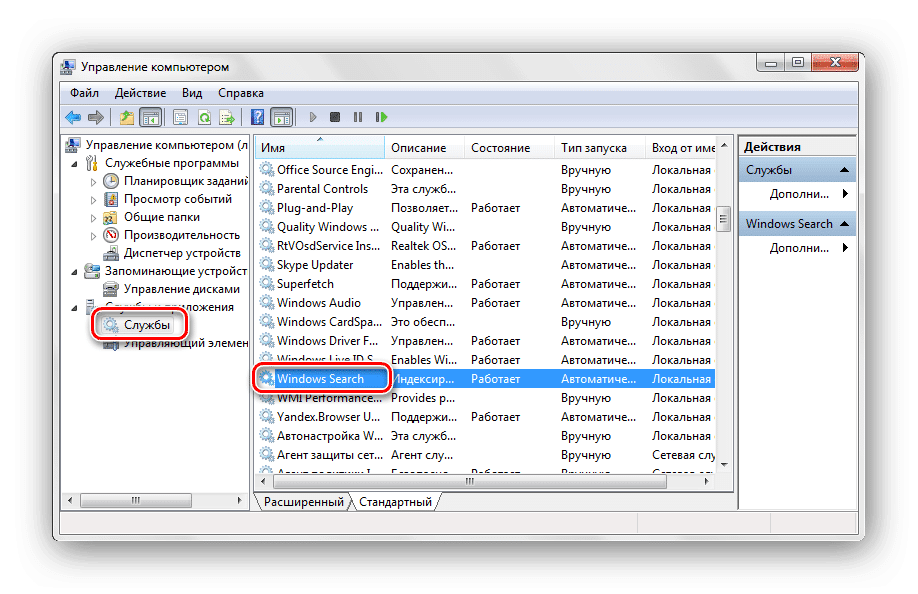The height and width of the screenshot is (594, 918).
Task: Click the Refresh toolbar icon
Action: click(x=204, y=118)
